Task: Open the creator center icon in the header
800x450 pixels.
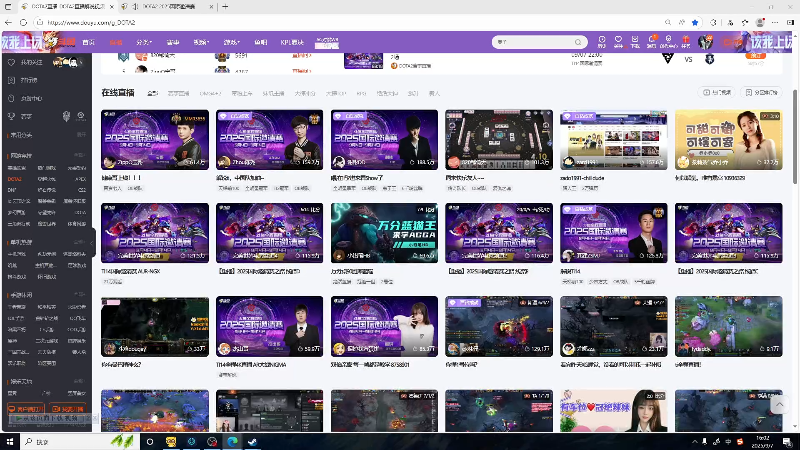Action: [x=668, y=41]
